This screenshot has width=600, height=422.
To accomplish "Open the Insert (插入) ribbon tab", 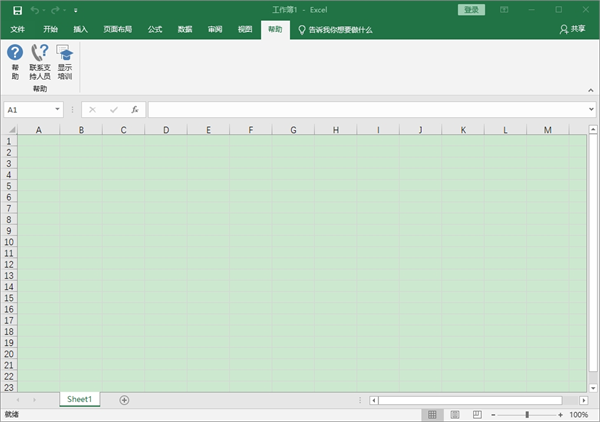I will (80, 30).
